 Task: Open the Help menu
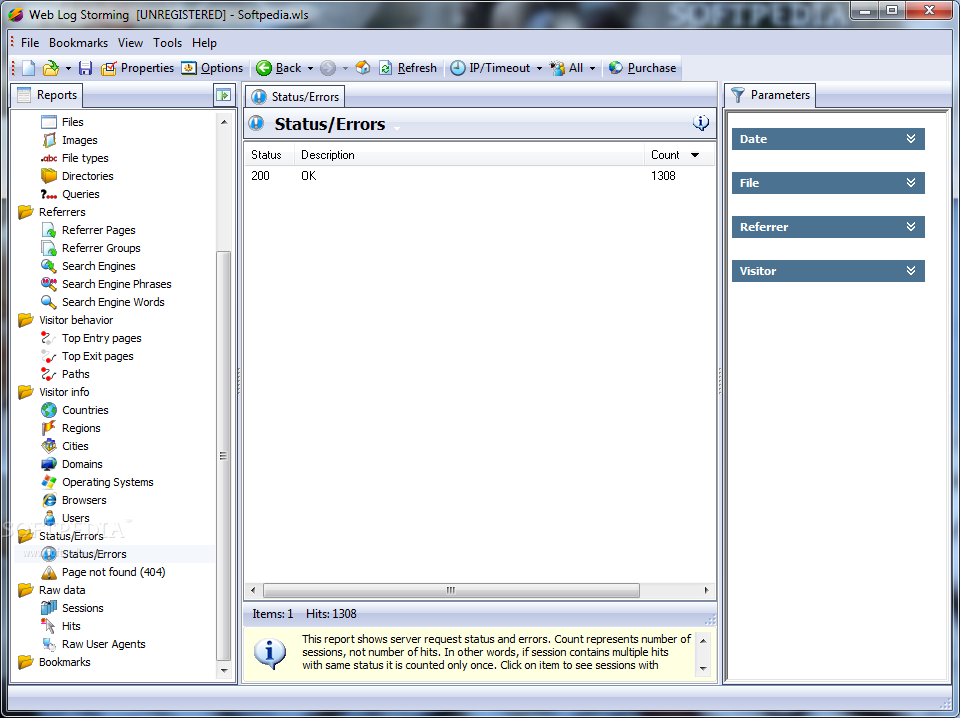(204, 43)
